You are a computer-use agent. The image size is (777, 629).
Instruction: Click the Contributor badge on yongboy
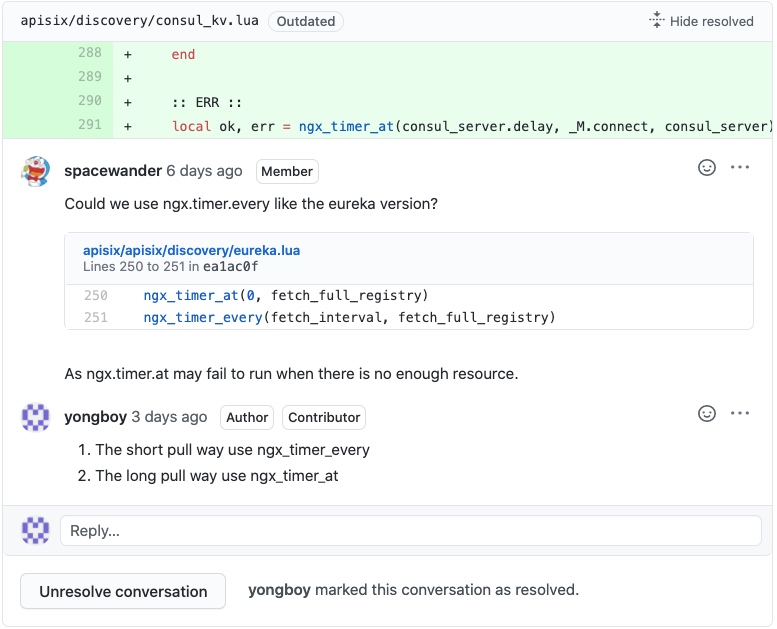(324, 417)
